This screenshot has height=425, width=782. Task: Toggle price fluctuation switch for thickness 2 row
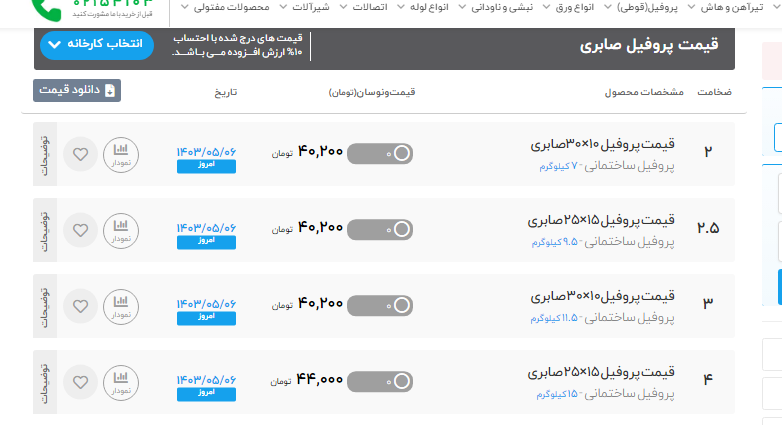(x=379, y=153)
